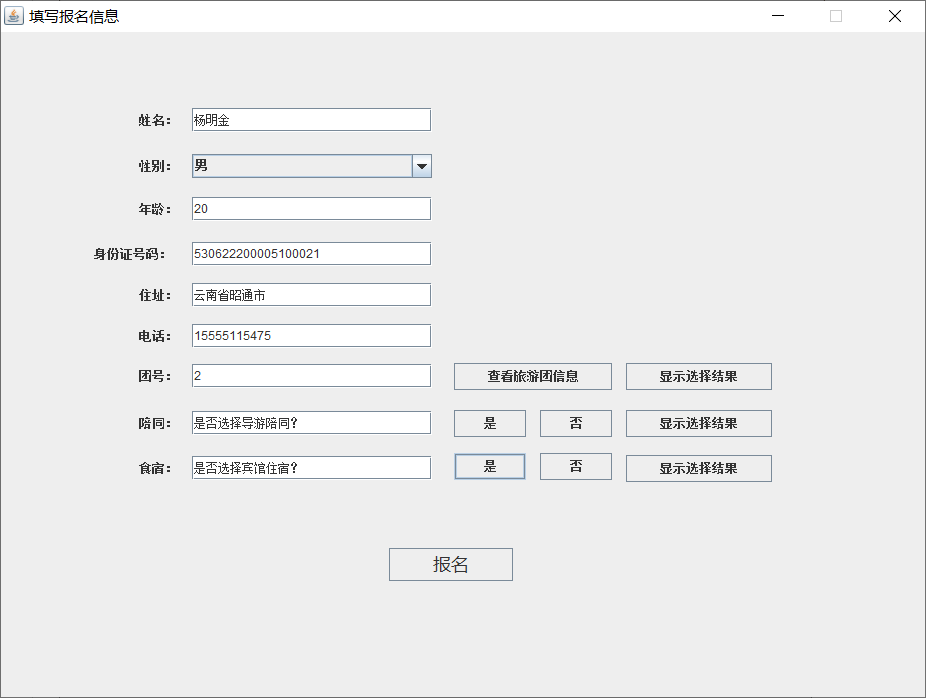This screenshot has width=926, height=698.
Task: Choose 否 for 食宿 hotel lodging
Action: tap(576, 467)
